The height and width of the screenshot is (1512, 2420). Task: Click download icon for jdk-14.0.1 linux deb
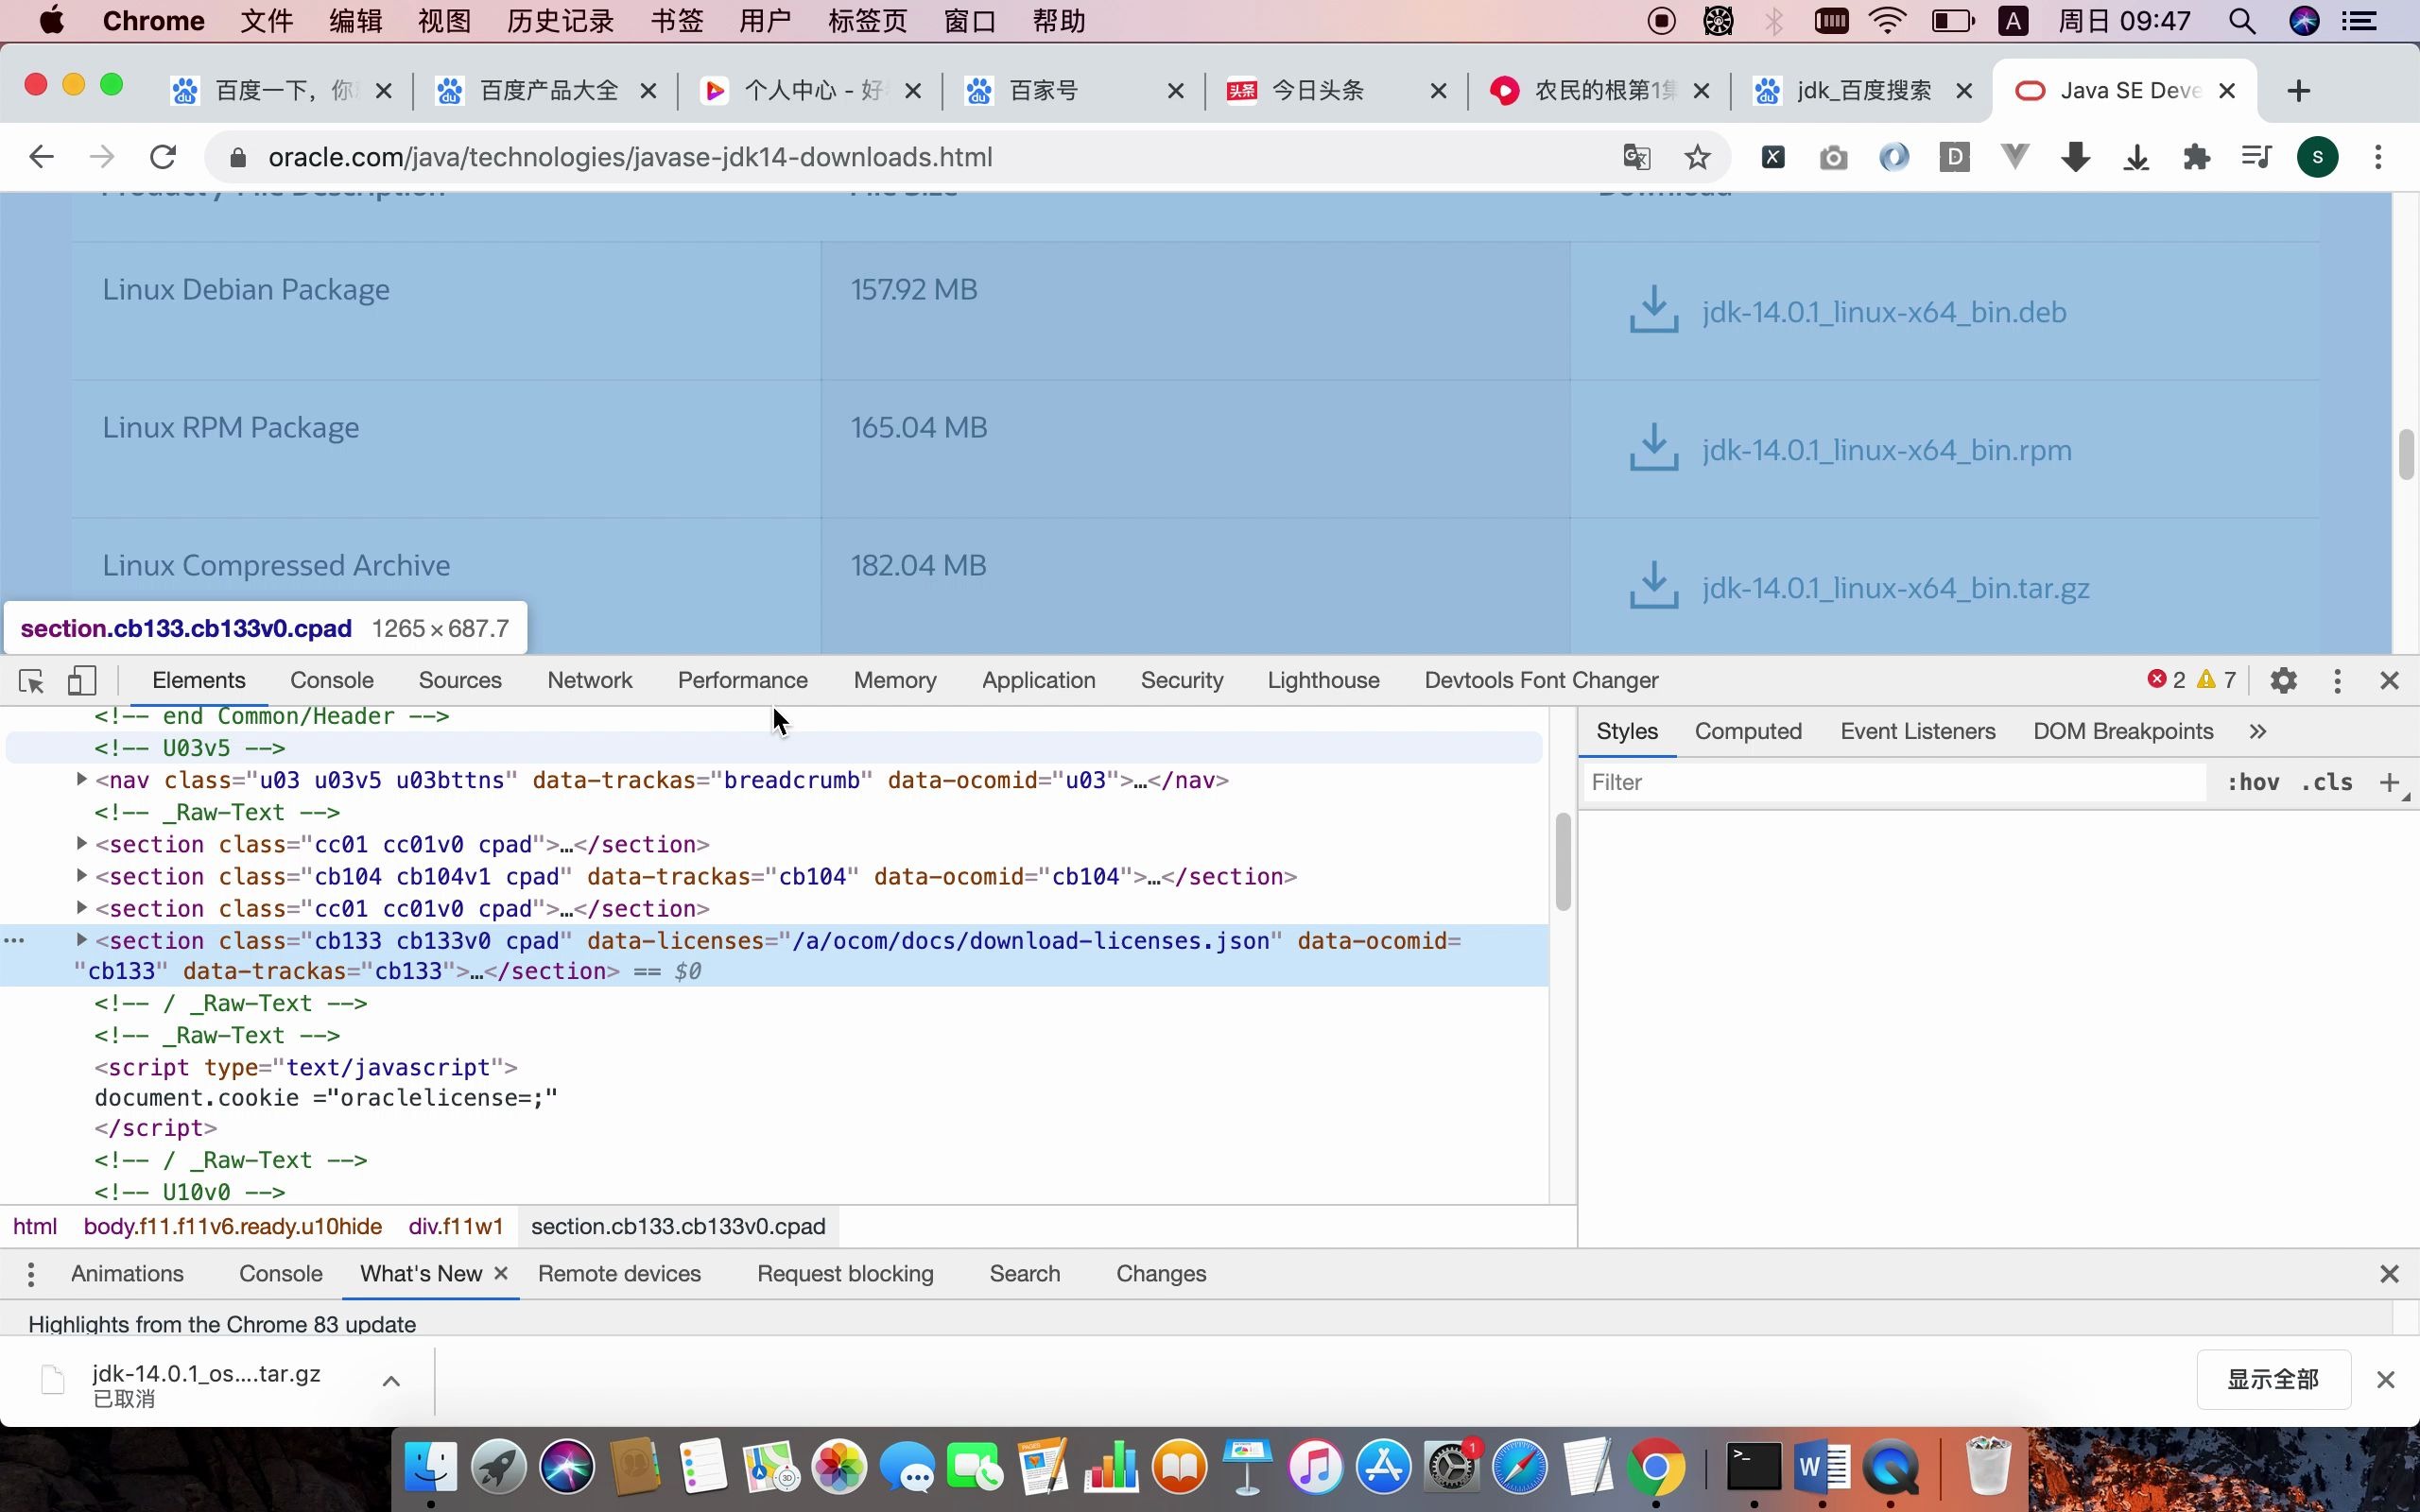1653,311
